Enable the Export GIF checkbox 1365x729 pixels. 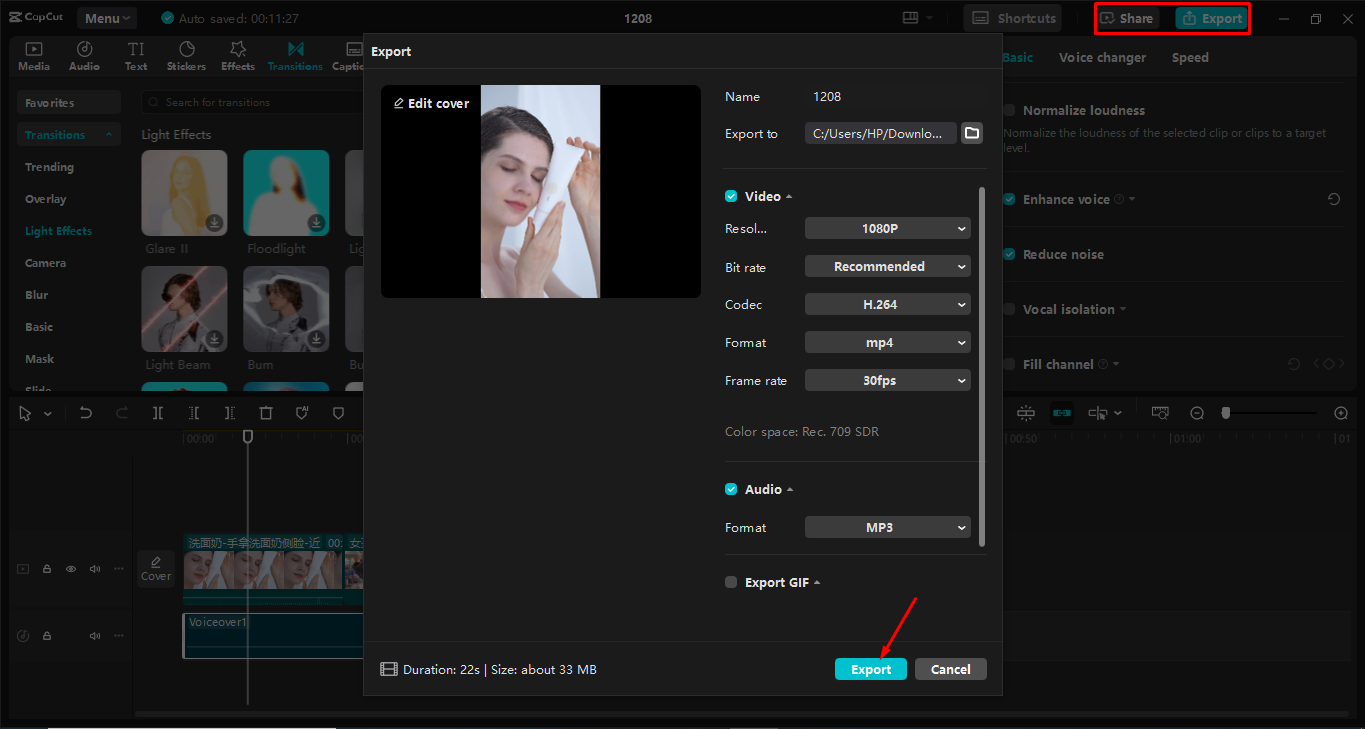pos(731,581)
